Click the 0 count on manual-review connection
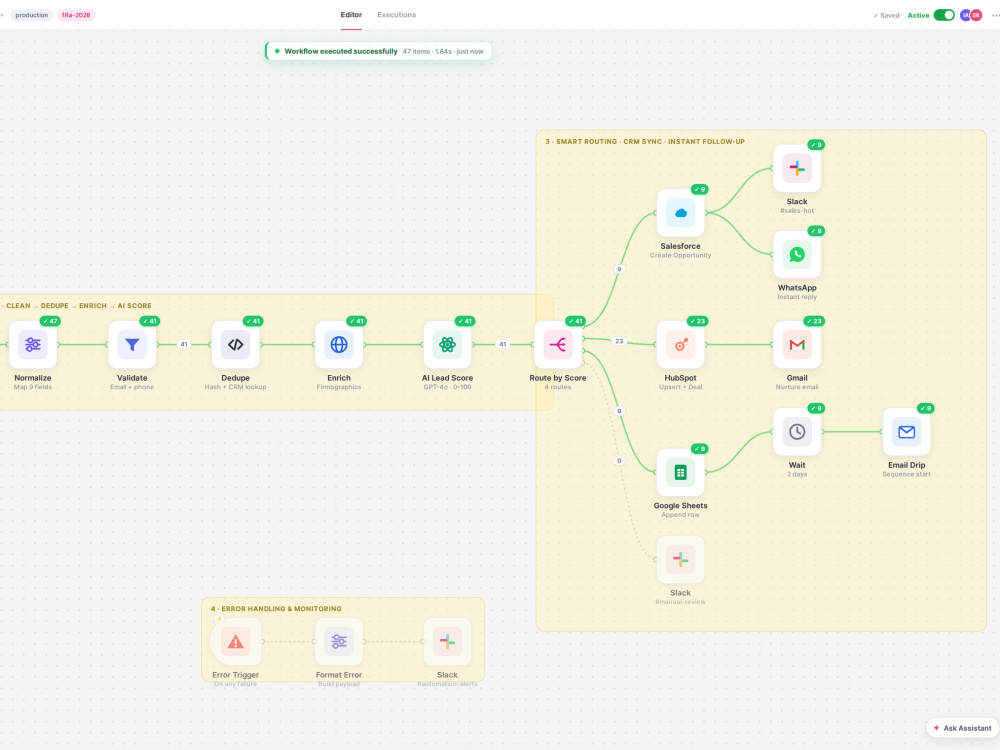1000x750 pixels. point(619,460)
